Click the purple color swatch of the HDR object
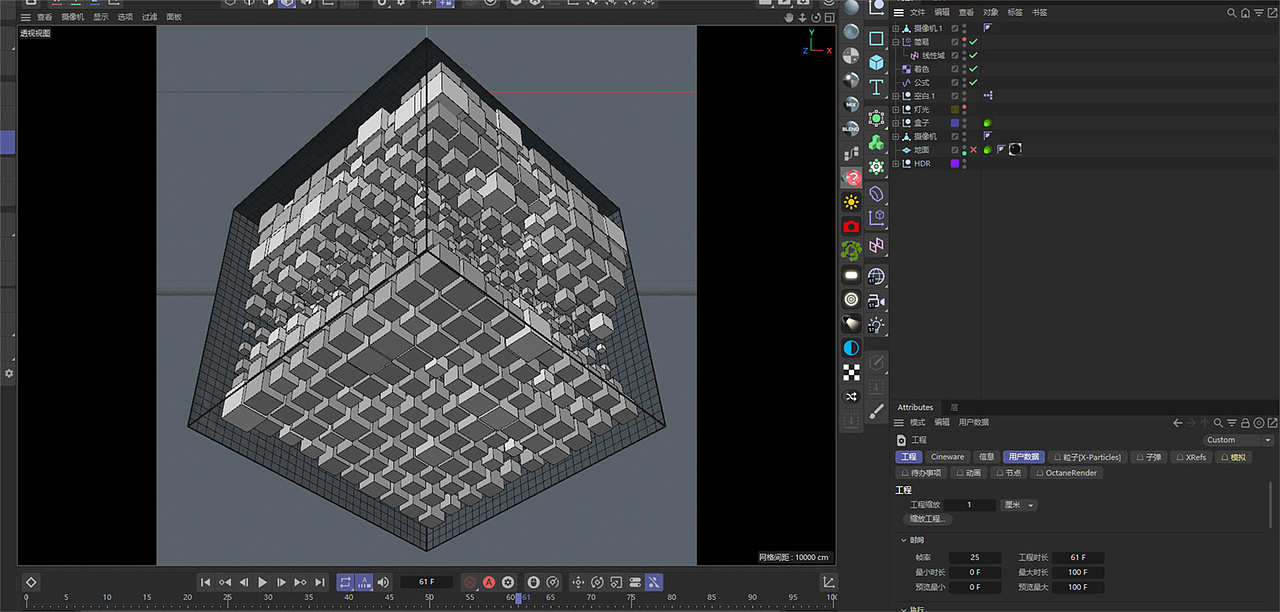Viewport: 1280px width, 612px height. [955, 164]
